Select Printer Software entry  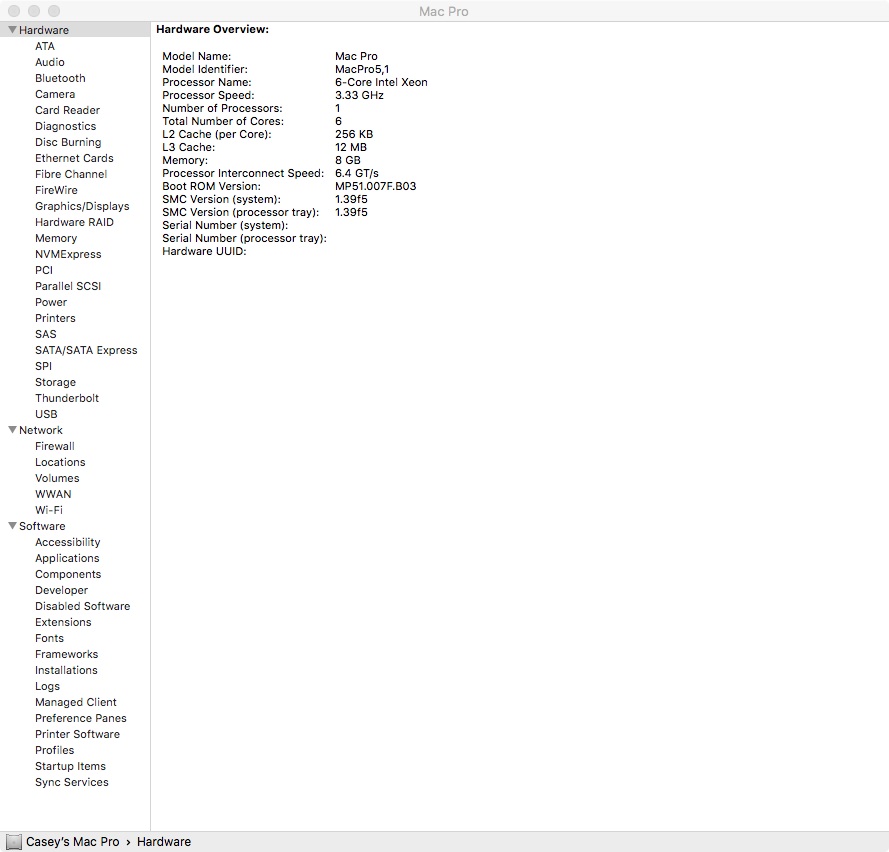[x=77, y=734]
